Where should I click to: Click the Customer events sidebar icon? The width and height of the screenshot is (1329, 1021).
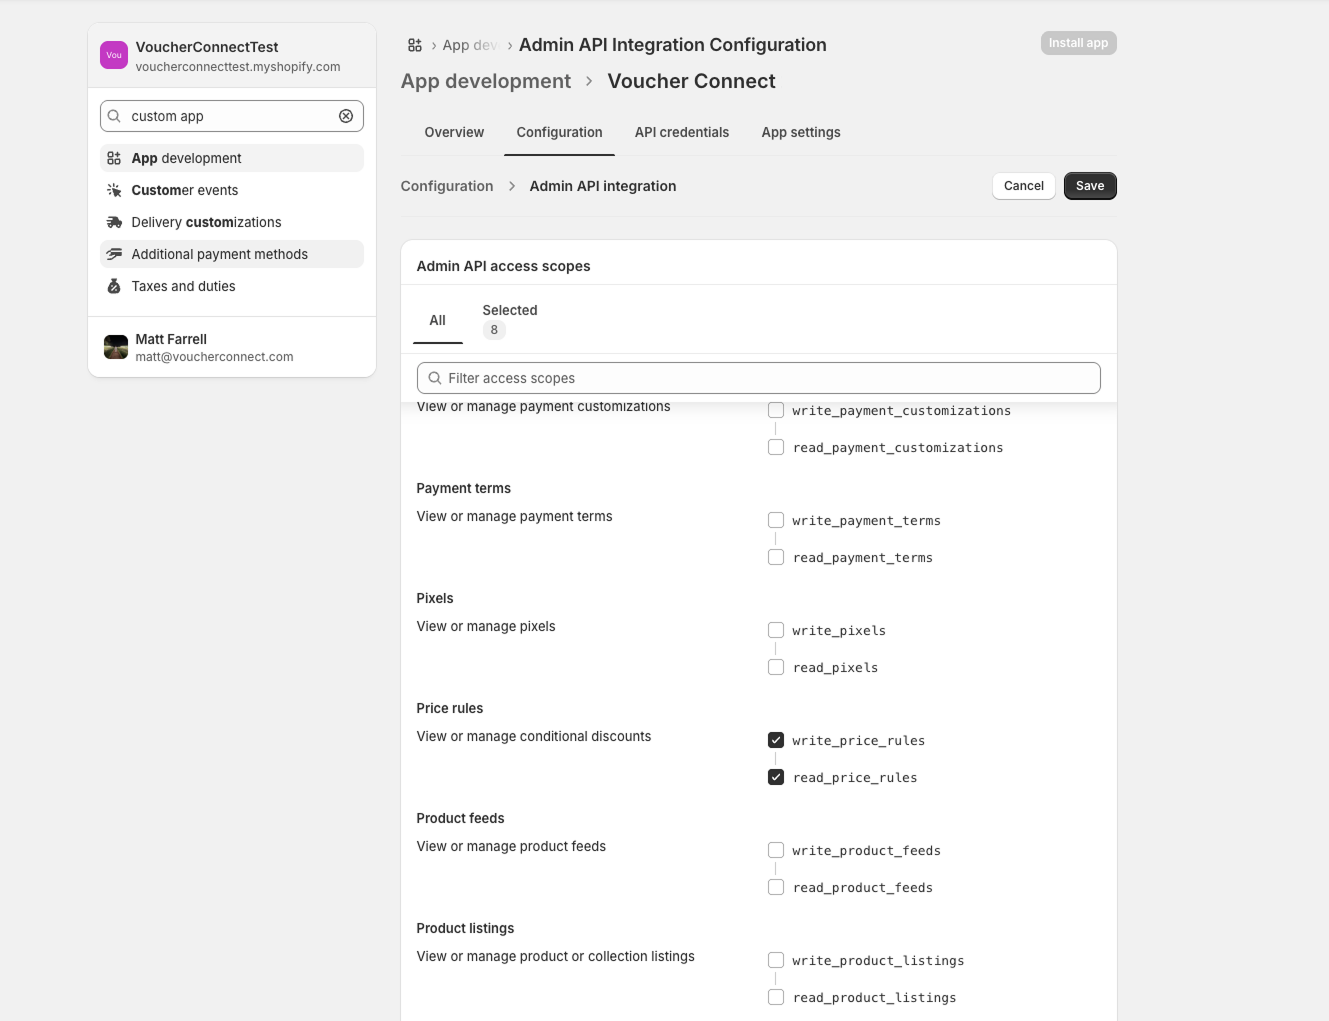tap(114, 190)
